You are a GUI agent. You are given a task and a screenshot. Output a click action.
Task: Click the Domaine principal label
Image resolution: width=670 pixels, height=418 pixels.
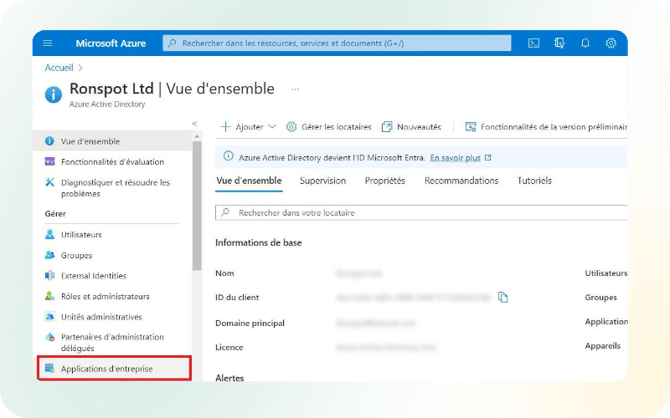(x=250, y=323)
